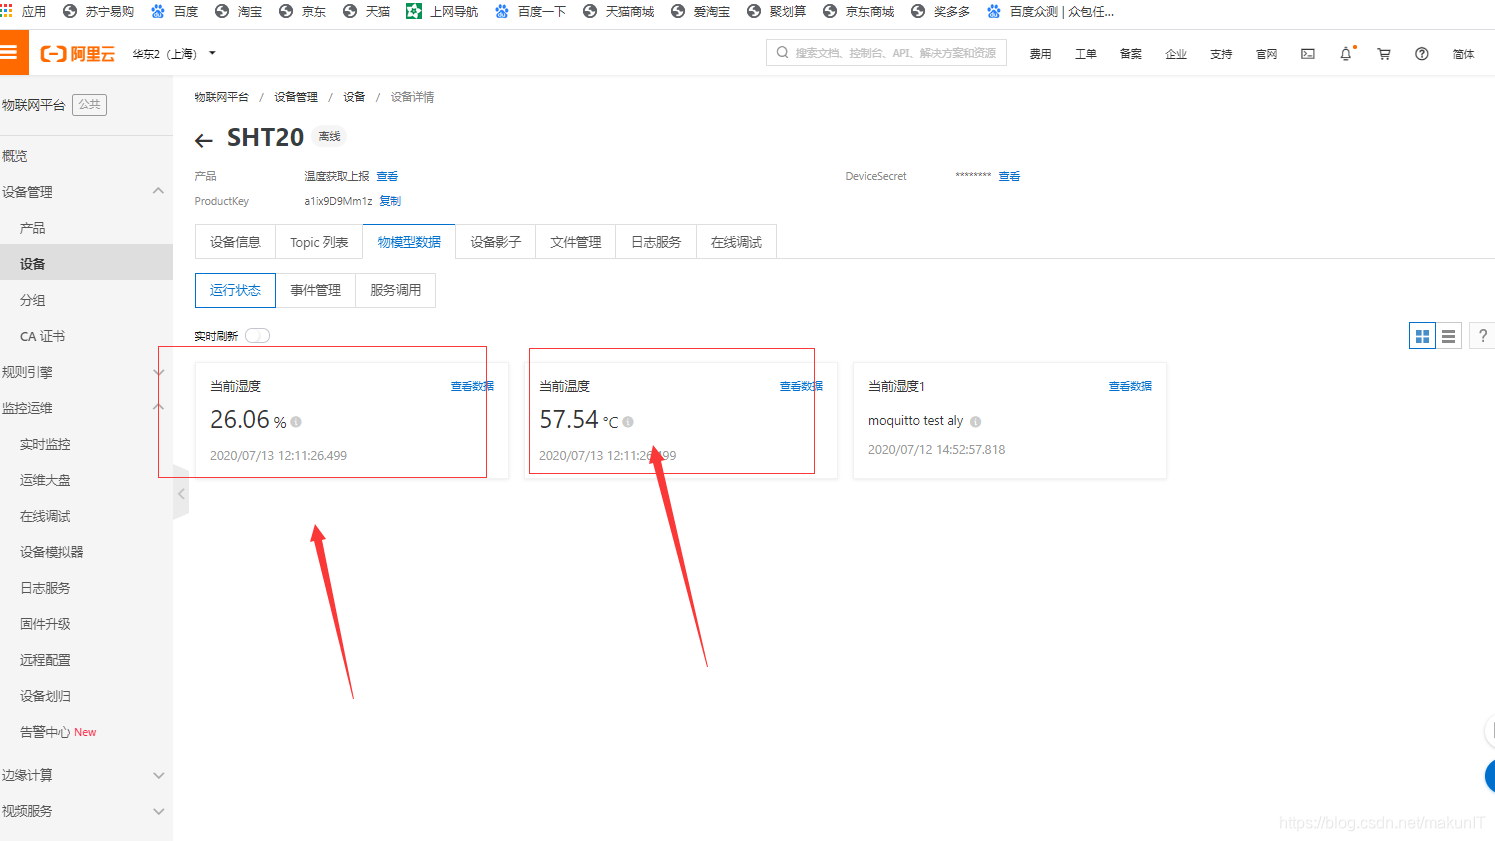Click the Aliyun logo

click(x=78, y=54)
